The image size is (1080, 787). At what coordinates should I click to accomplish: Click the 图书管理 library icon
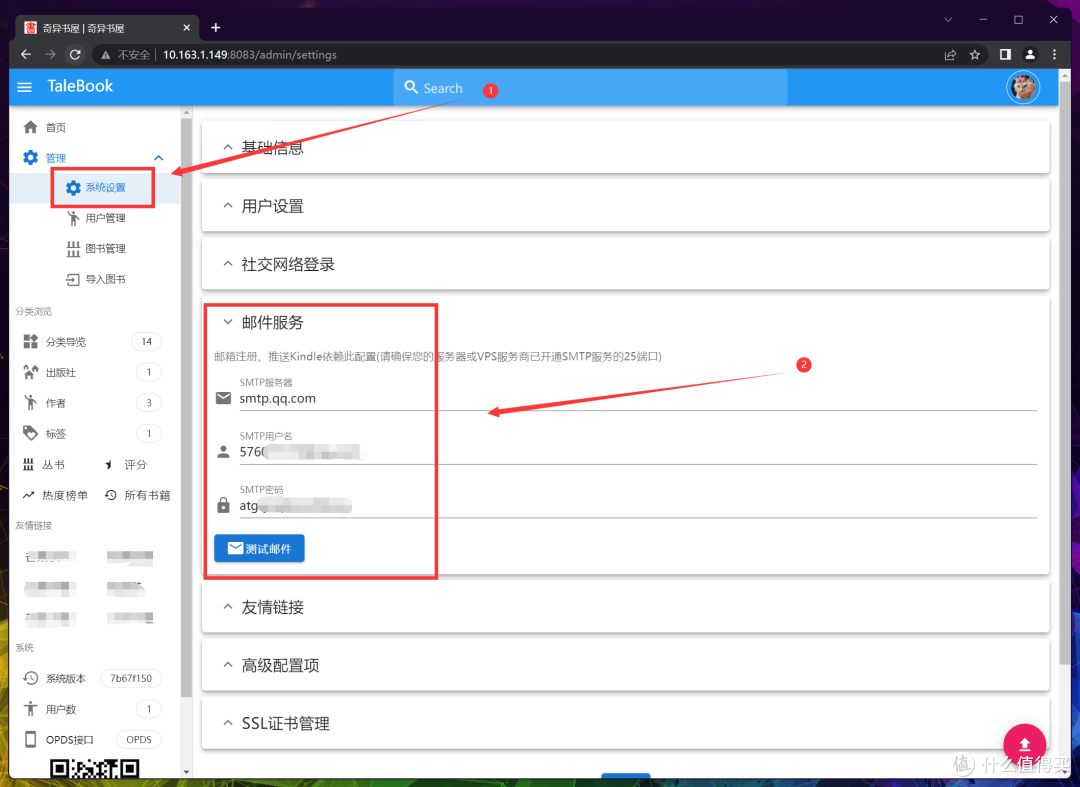click(x=72, y=248)
